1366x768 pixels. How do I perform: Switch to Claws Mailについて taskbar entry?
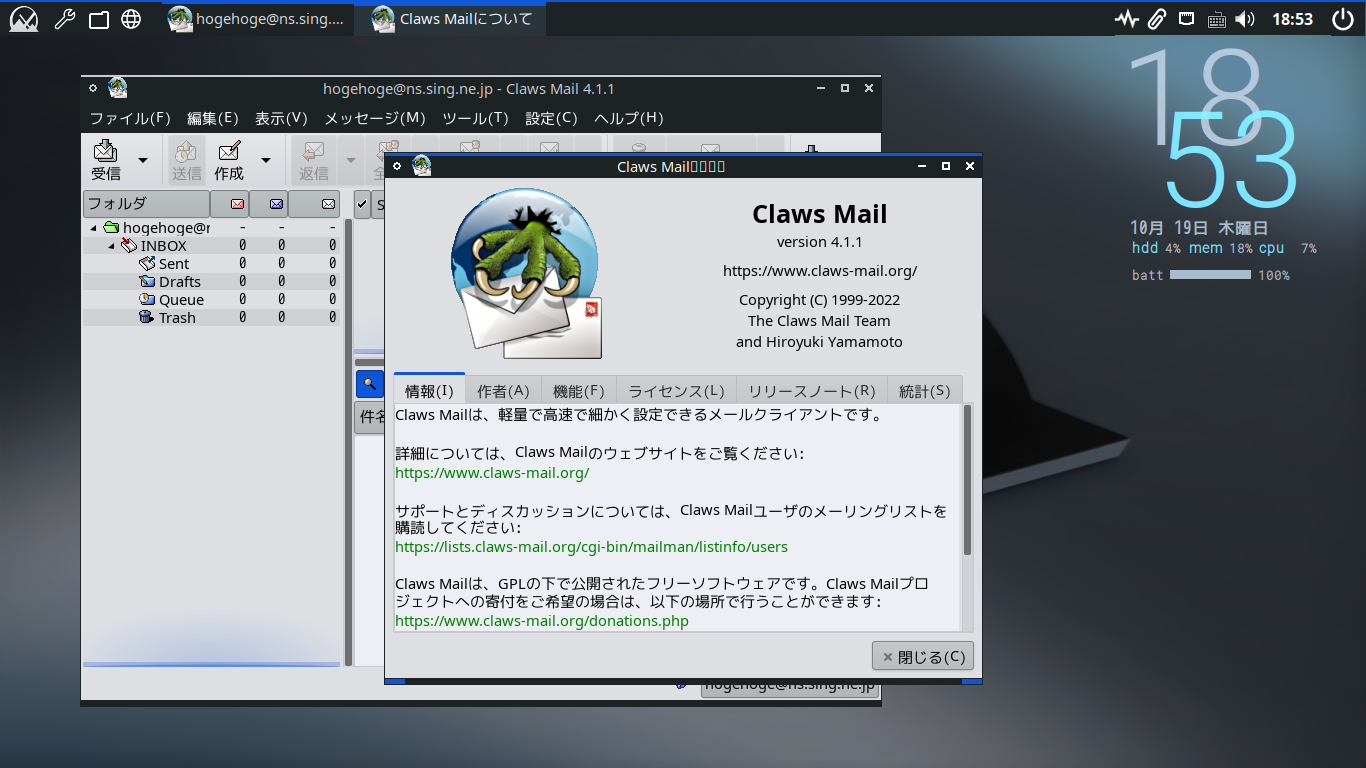(x=452, y=19)
